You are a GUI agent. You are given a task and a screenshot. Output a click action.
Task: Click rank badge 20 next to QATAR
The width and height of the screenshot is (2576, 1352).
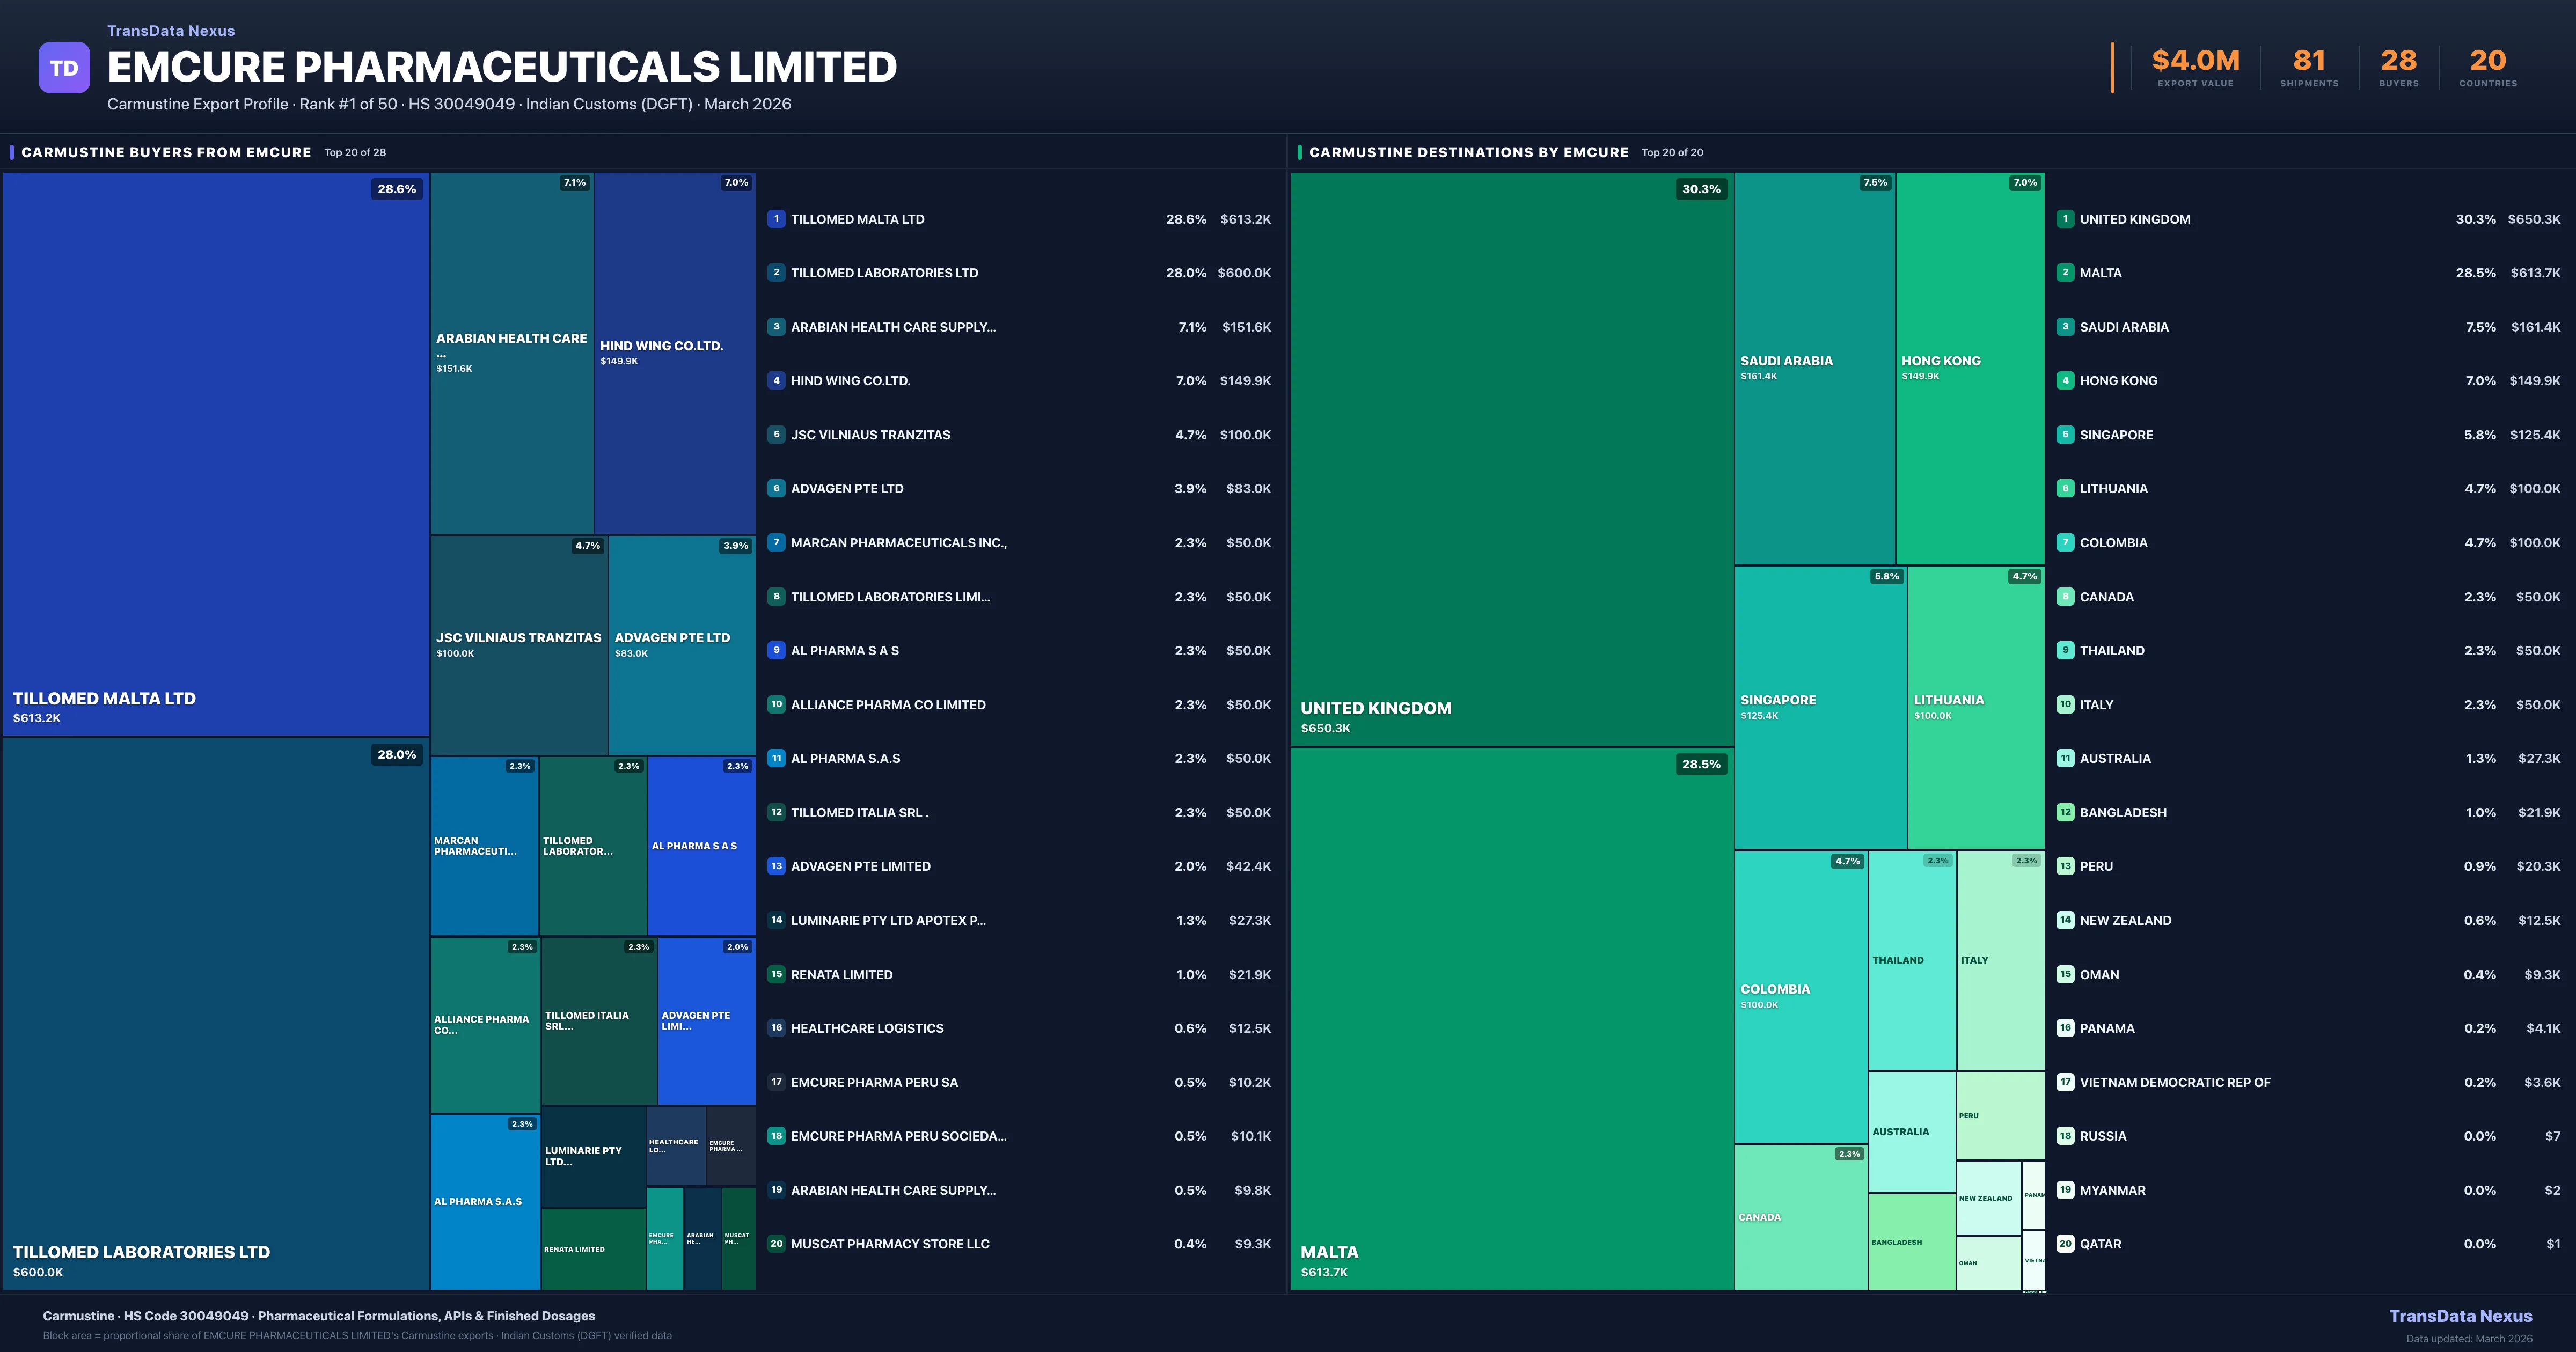point(2065,1244)
